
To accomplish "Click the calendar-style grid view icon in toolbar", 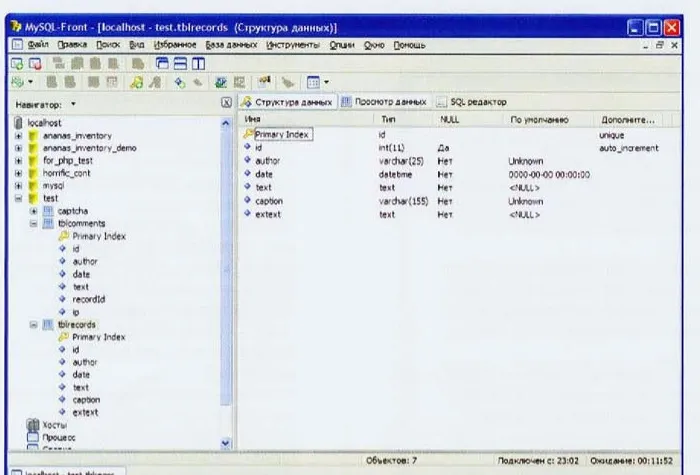I will 313,82.
